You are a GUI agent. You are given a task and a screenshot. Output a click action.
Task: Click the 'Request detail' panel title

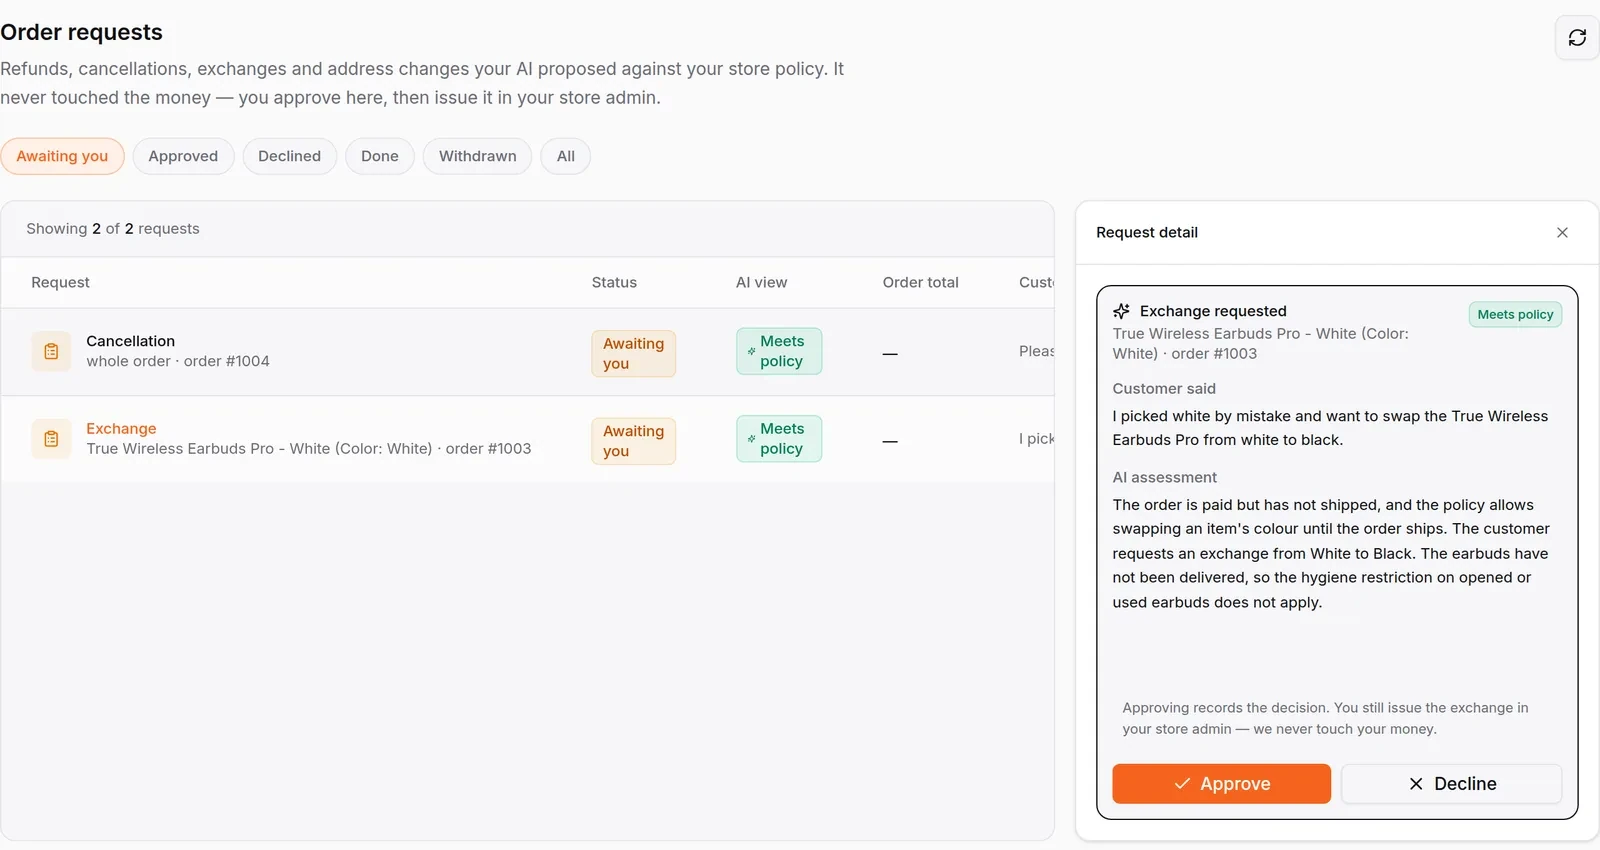coord(1147,233)
